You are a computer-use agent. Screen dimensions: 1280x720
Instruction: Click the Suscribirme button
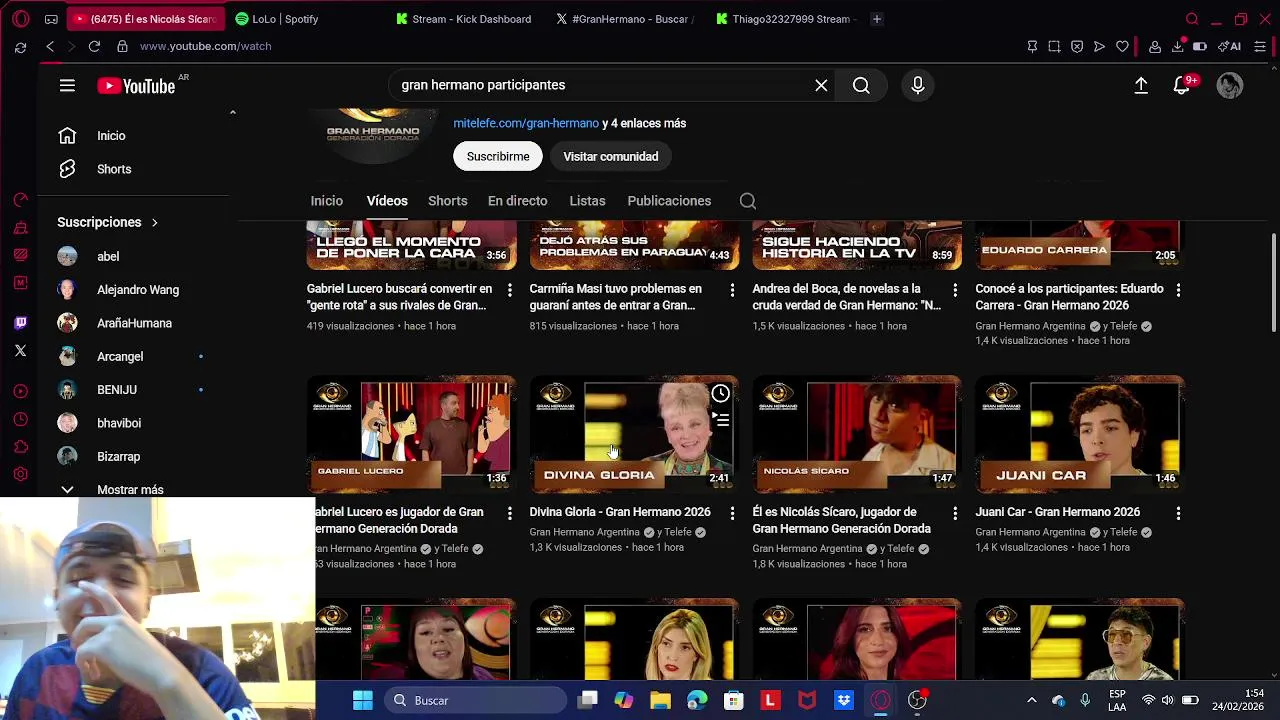pyautogui.click(x=498, y=157)
